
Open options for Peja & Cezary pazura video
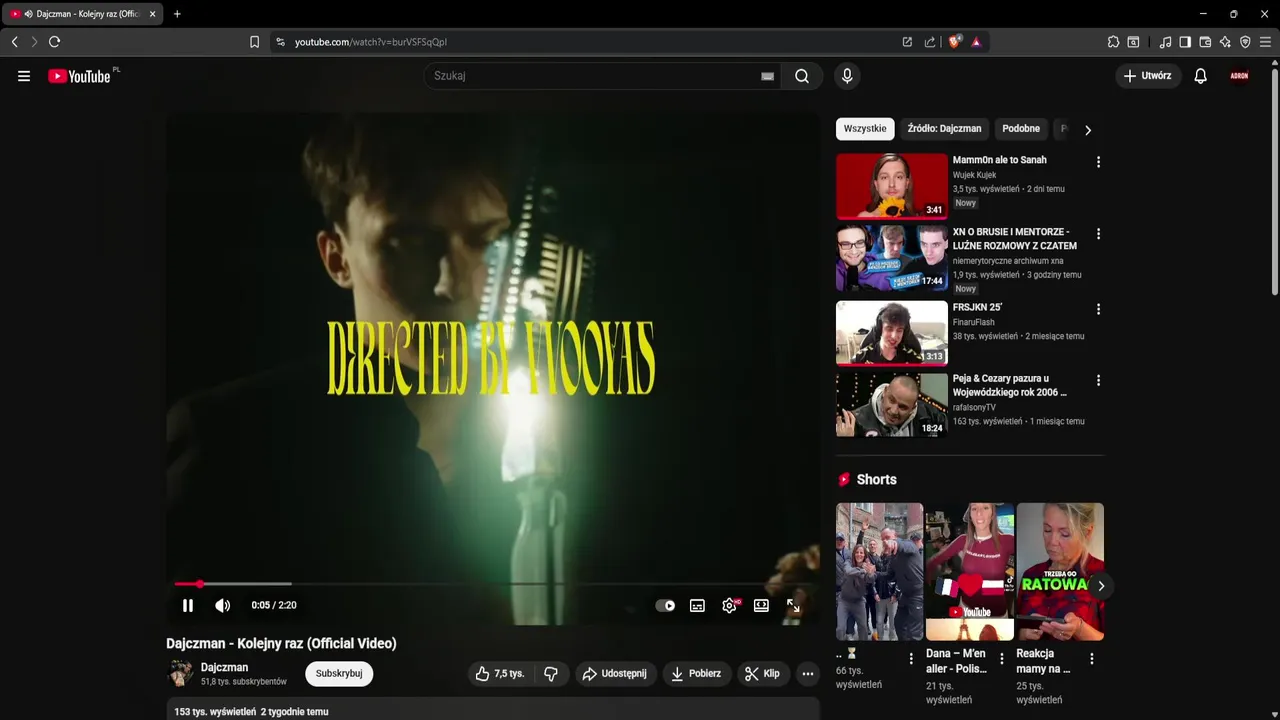1098,381
